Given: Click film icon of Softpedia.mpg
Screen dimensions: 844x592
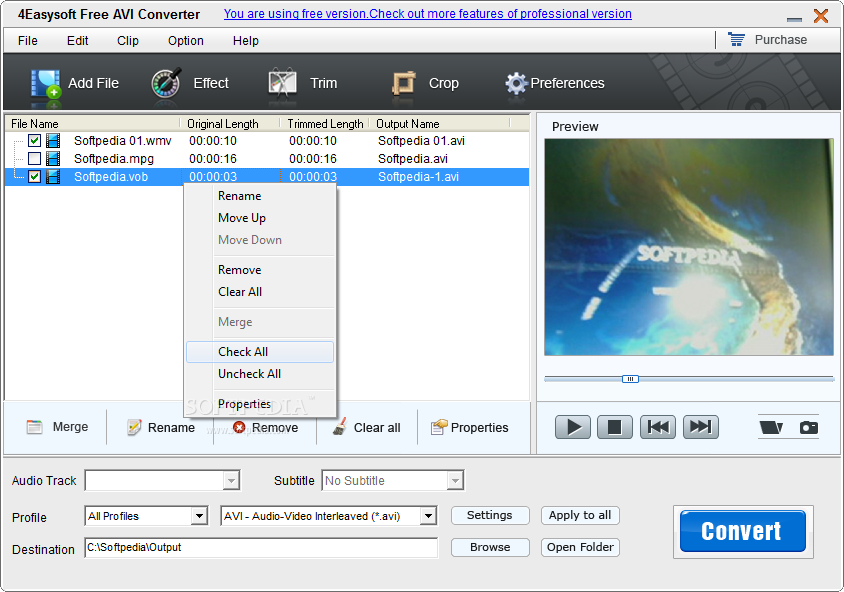Looking at the screenshot, I should click(x=53, y=159).
